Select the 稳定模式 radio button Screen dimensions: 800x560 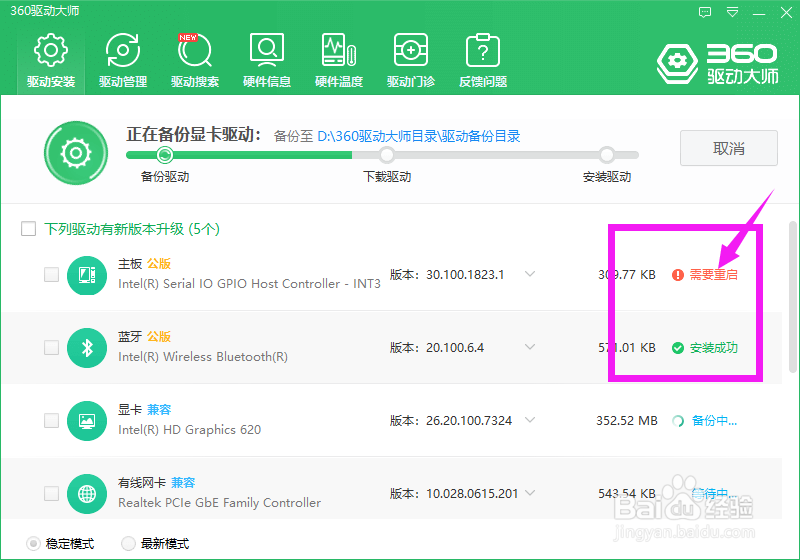[x=33, y=544]
